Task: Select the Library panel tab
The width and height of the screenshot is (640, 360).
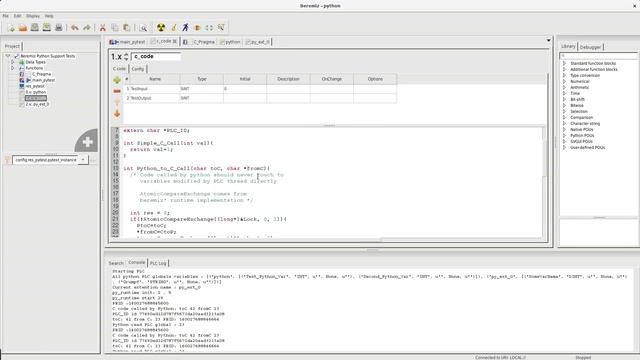Action: [x=568, y=47]
